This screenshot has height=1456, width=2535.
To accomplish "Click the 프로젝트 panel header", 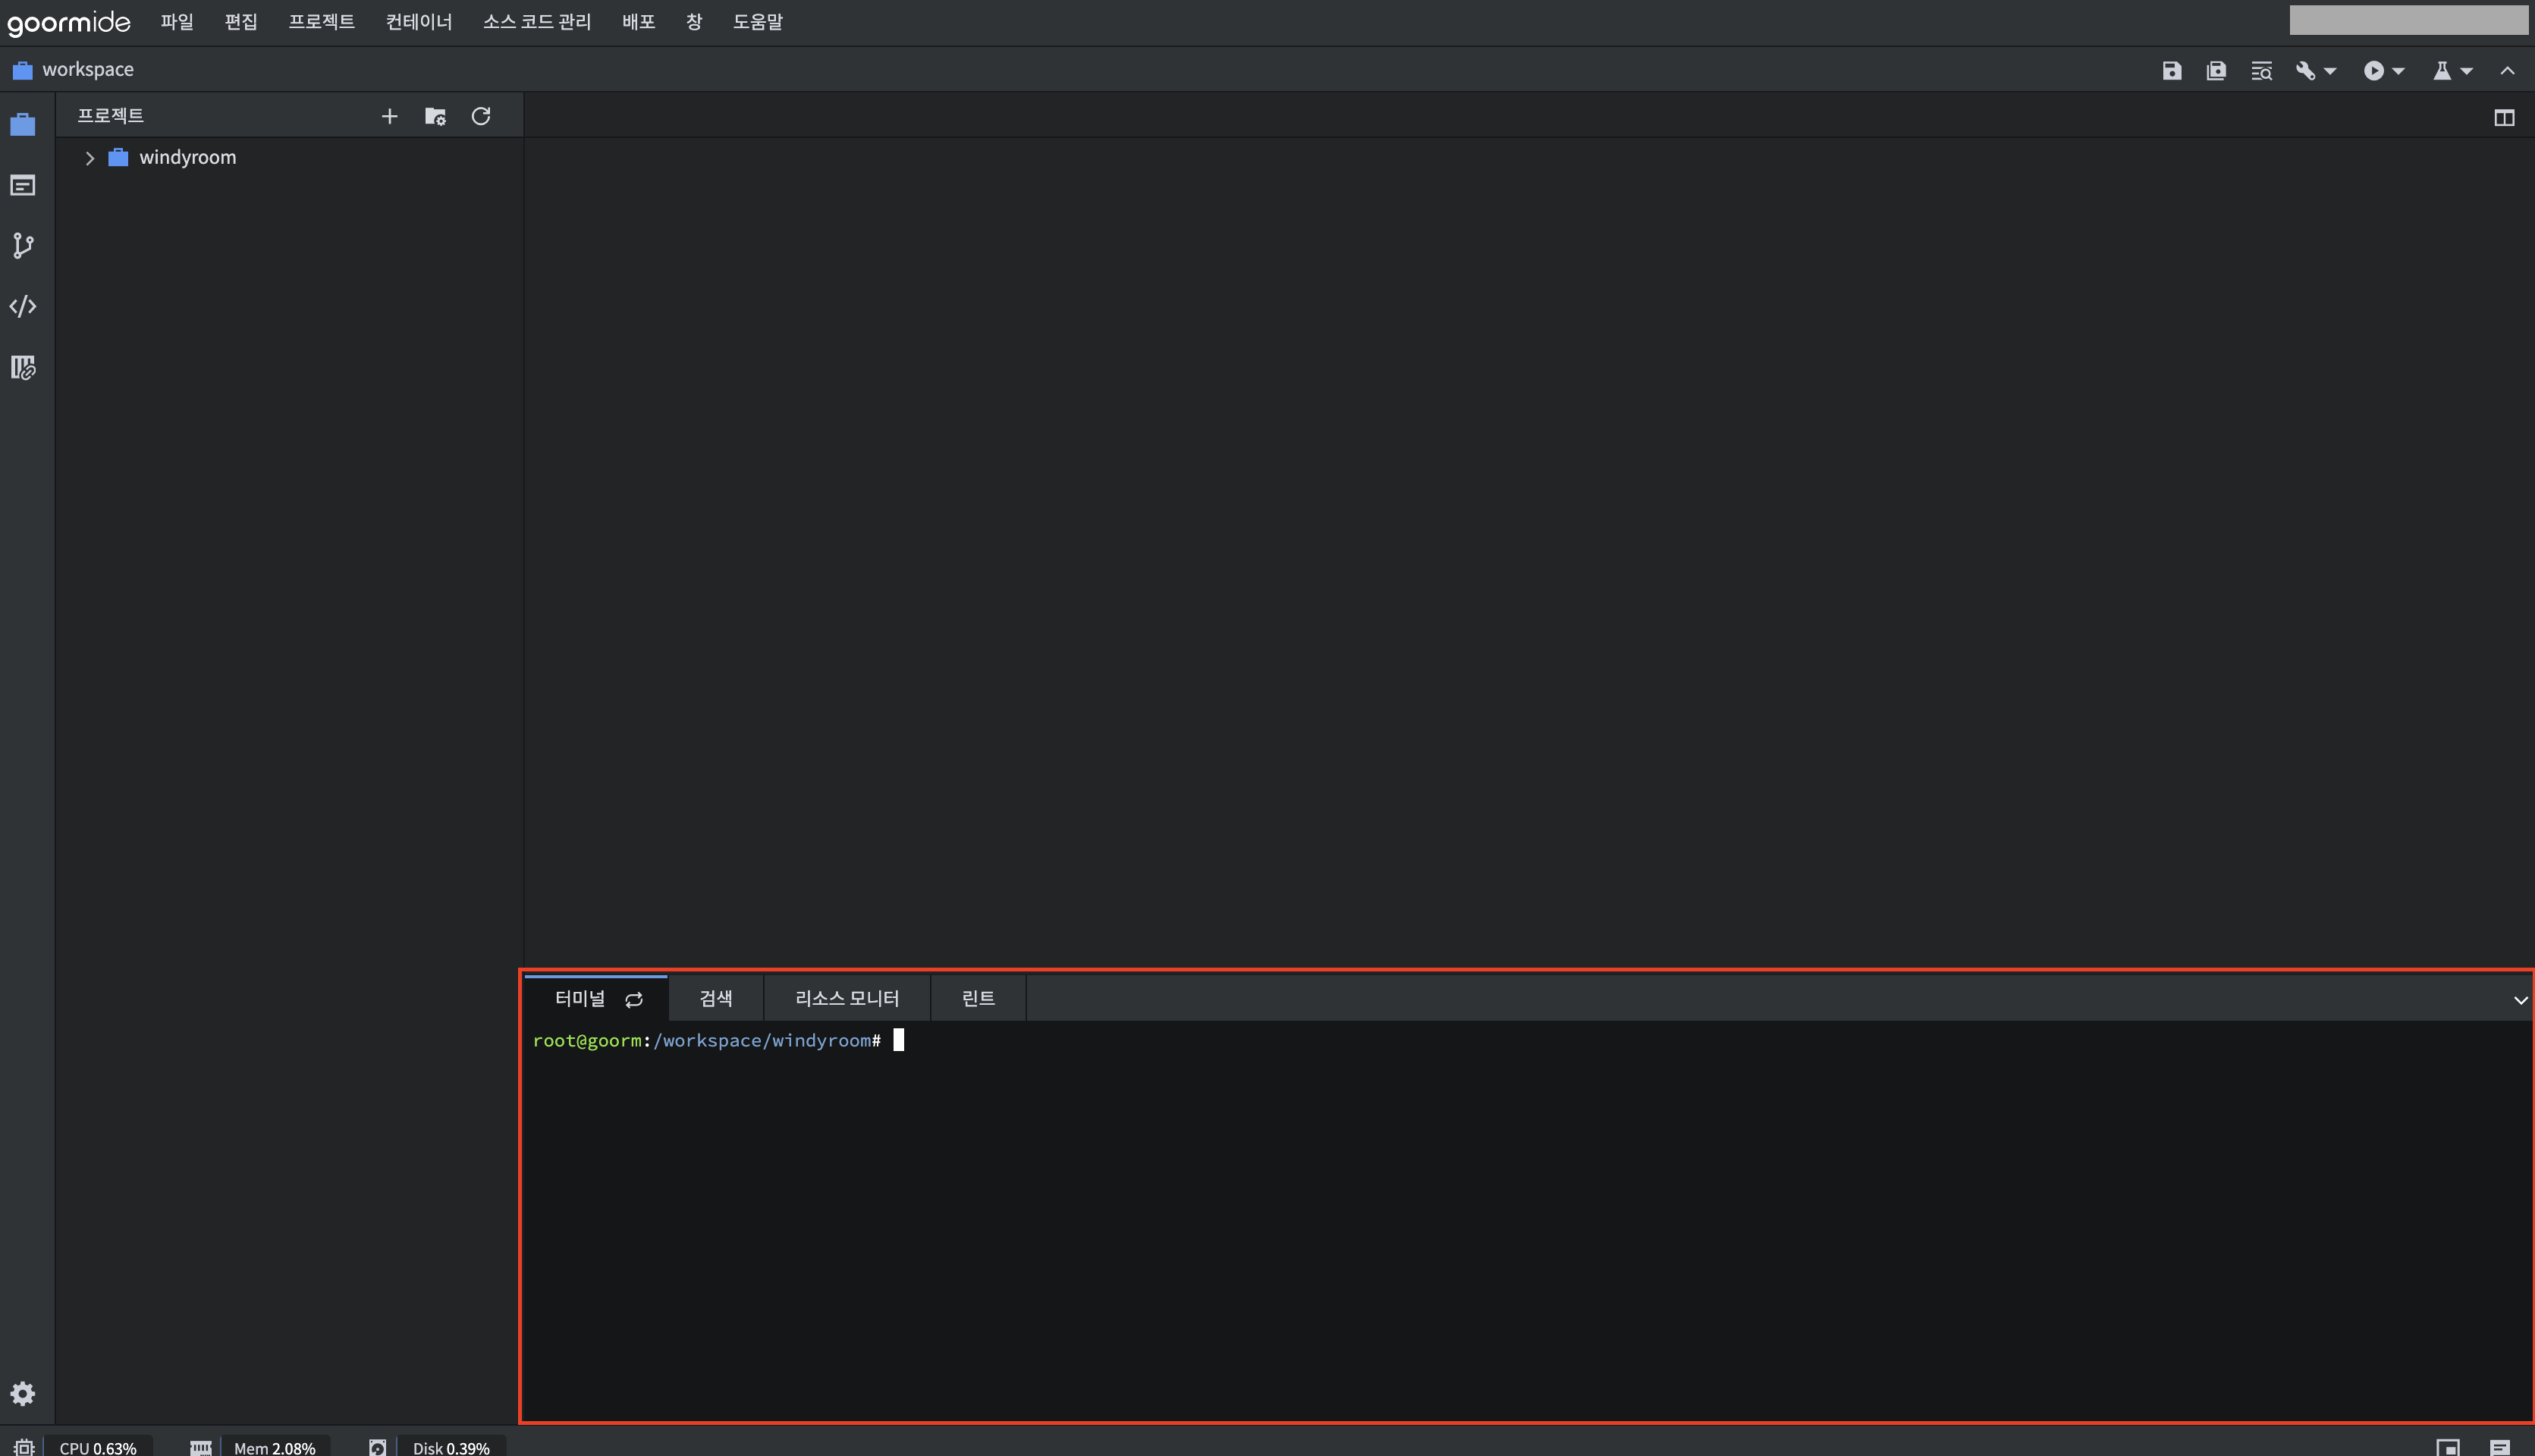I will coord(111,115).
